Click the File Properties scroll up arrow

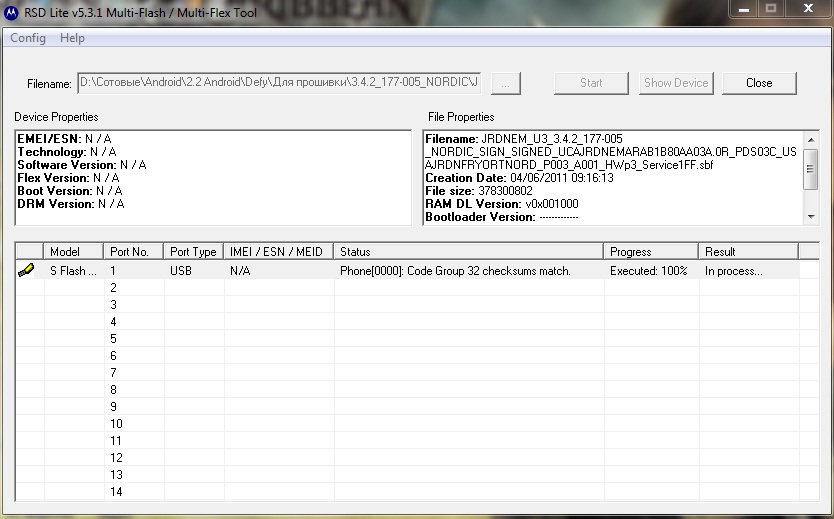click(811, 140)
